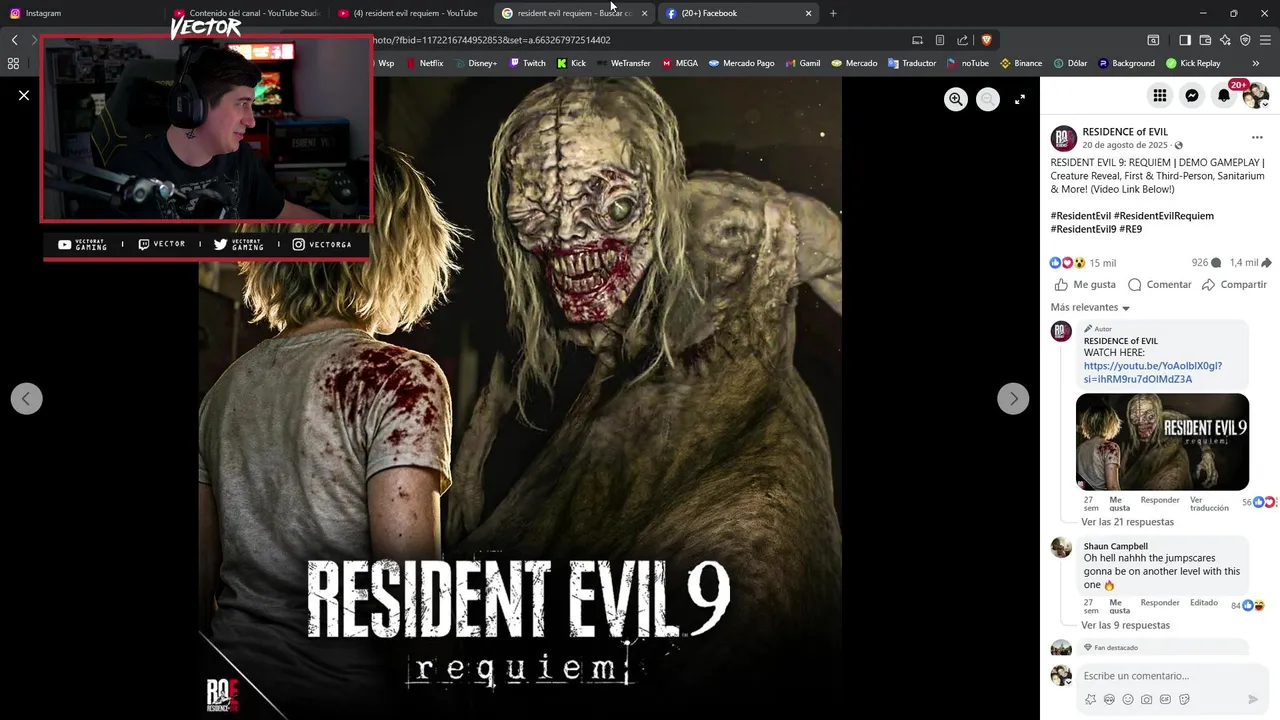The image size is (1280, 720).
Task: Open the Kick Replay bookmark
Action: [1193, 63]
